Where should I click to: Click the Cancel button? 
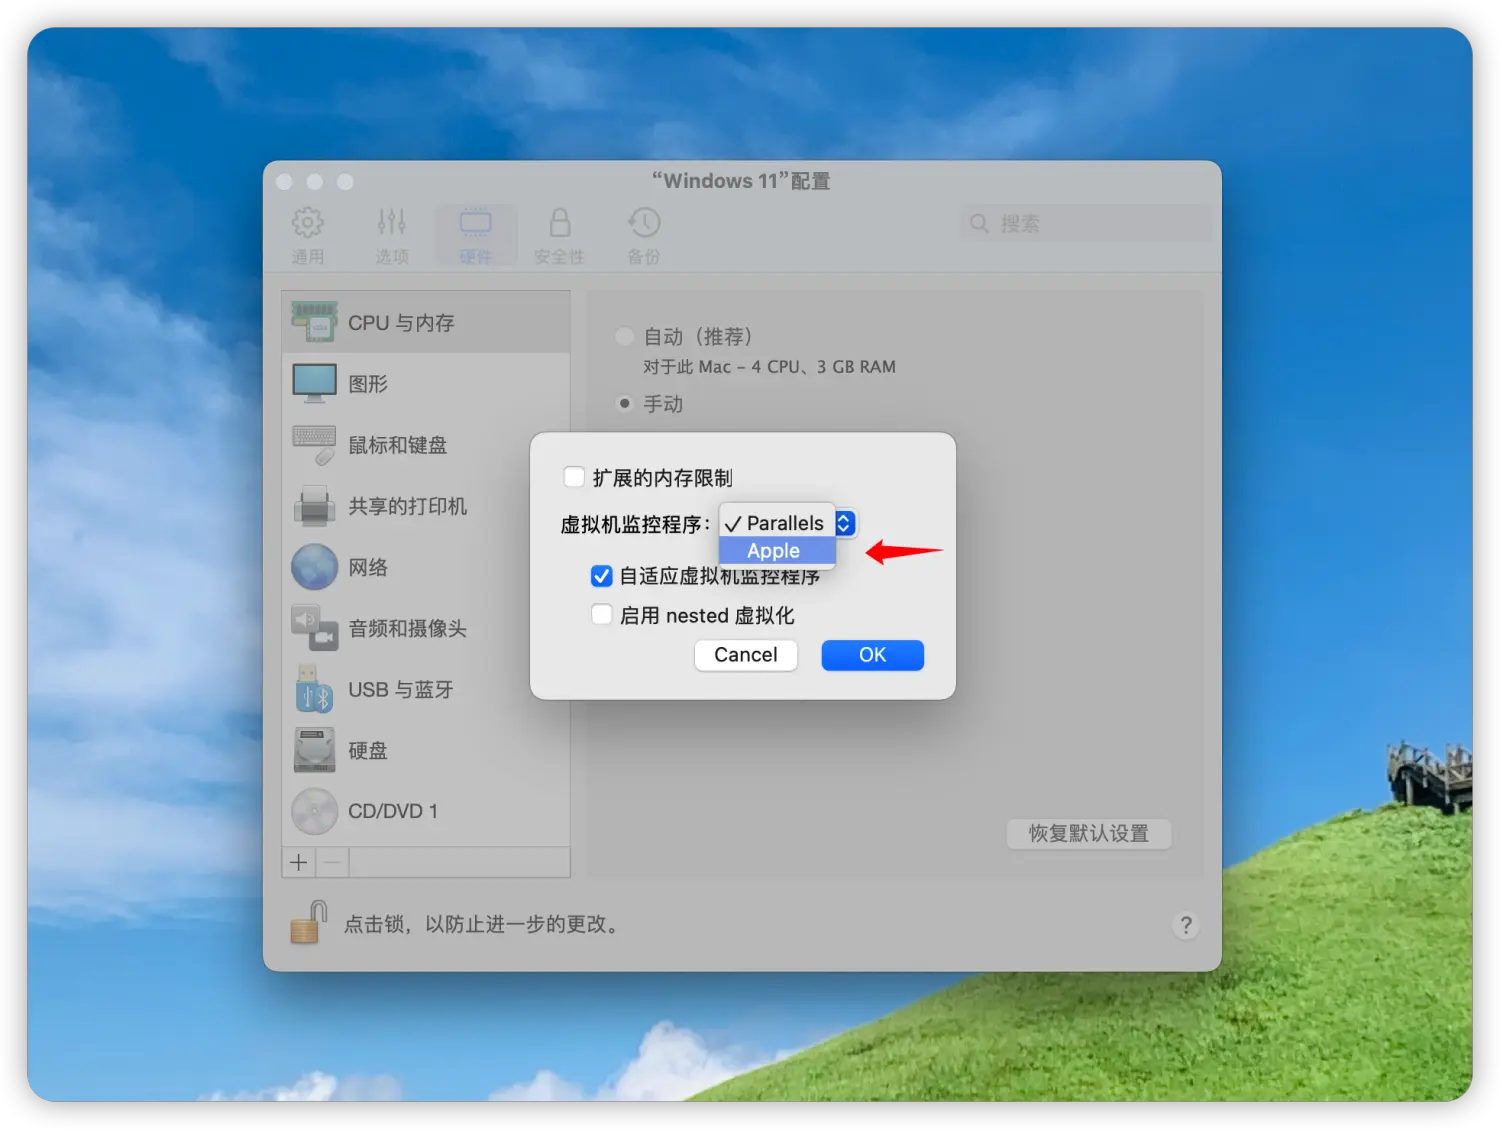point(745,655)
